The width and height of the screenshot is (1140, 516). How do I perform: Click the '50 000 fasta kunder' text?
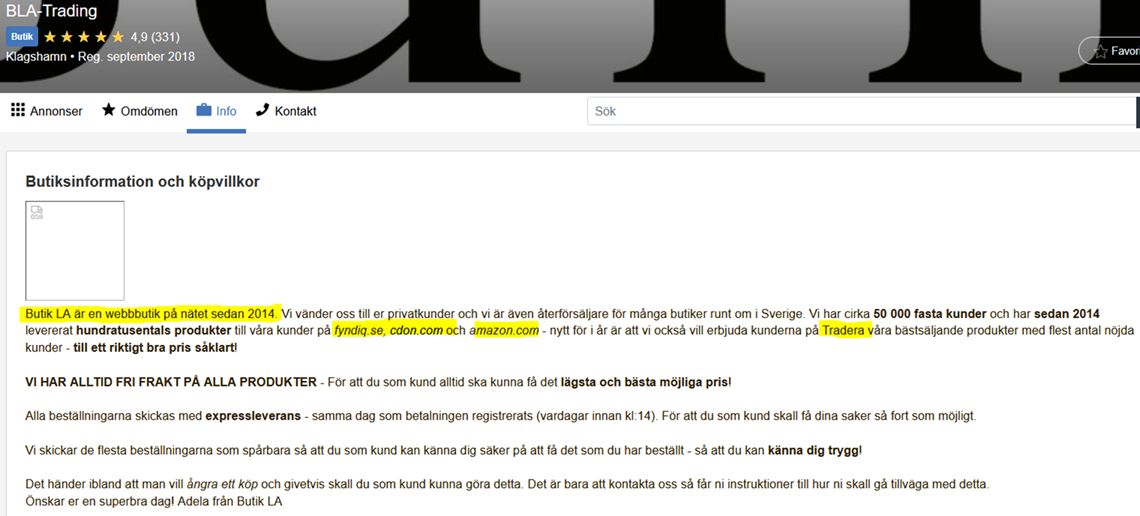[930, 314]
